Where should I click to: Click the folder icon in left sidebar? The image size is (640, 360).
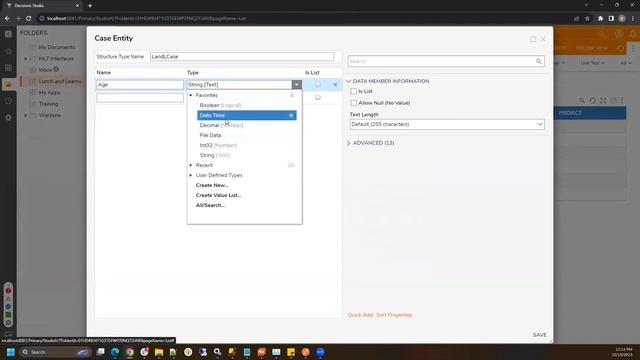[8, 84]
